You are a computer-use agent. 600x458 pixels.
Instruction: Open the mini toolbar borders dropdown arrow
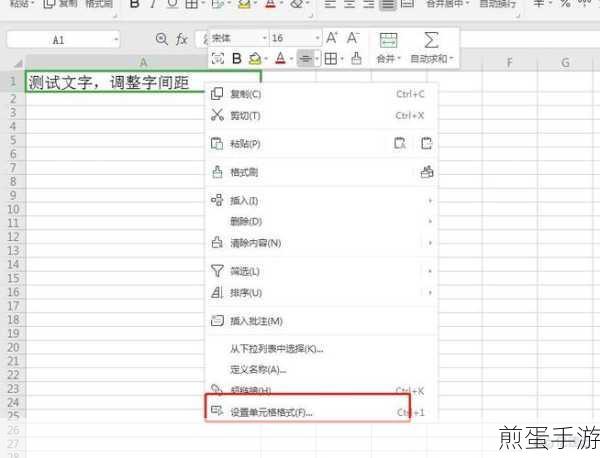pyautogui.click(x=342, y=59)
